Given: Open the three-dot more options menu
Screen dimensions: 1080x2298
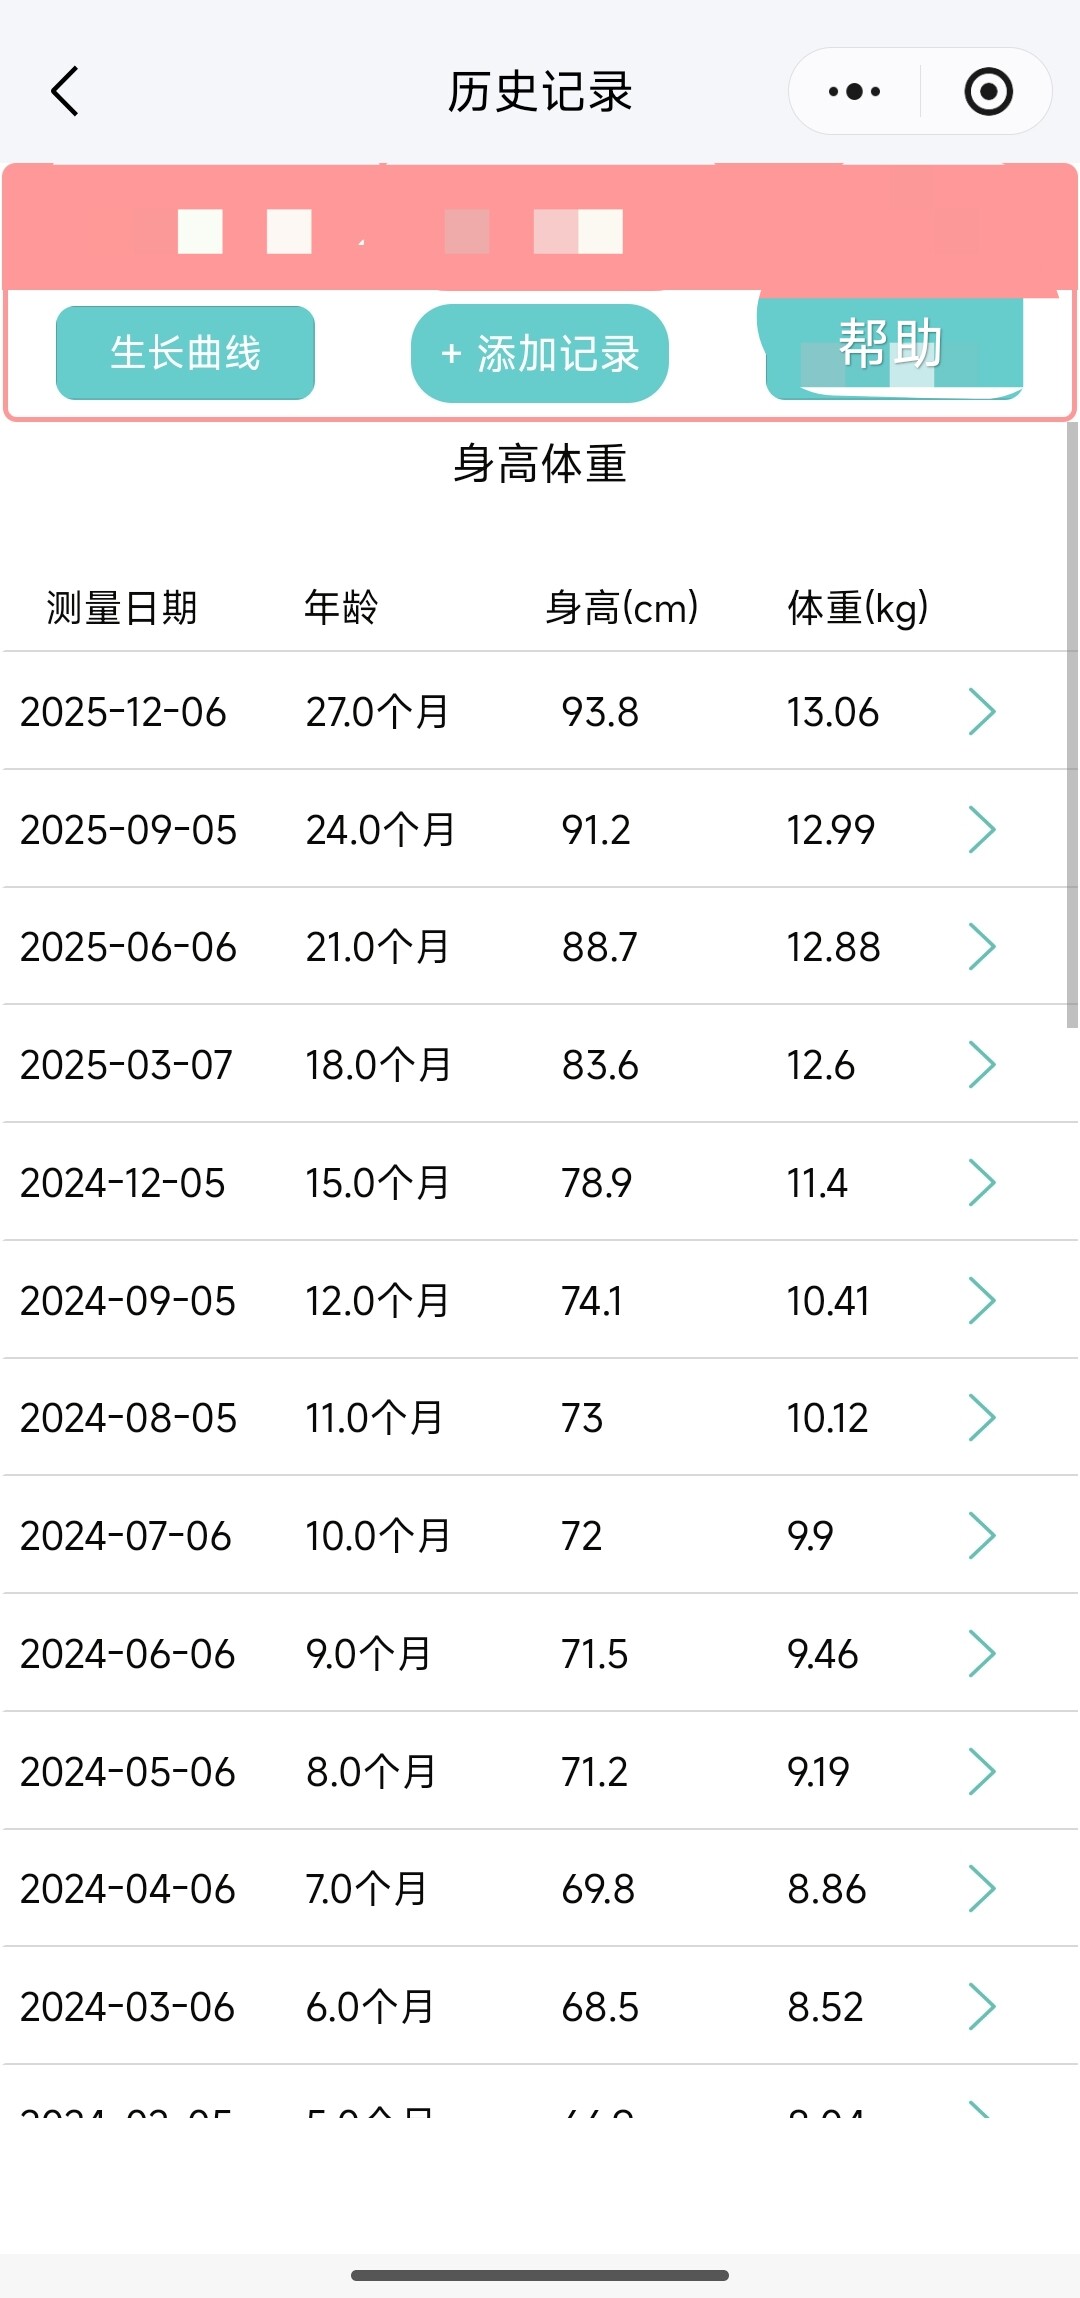Looking at the screenshot, I should click(x=855, y=92).
